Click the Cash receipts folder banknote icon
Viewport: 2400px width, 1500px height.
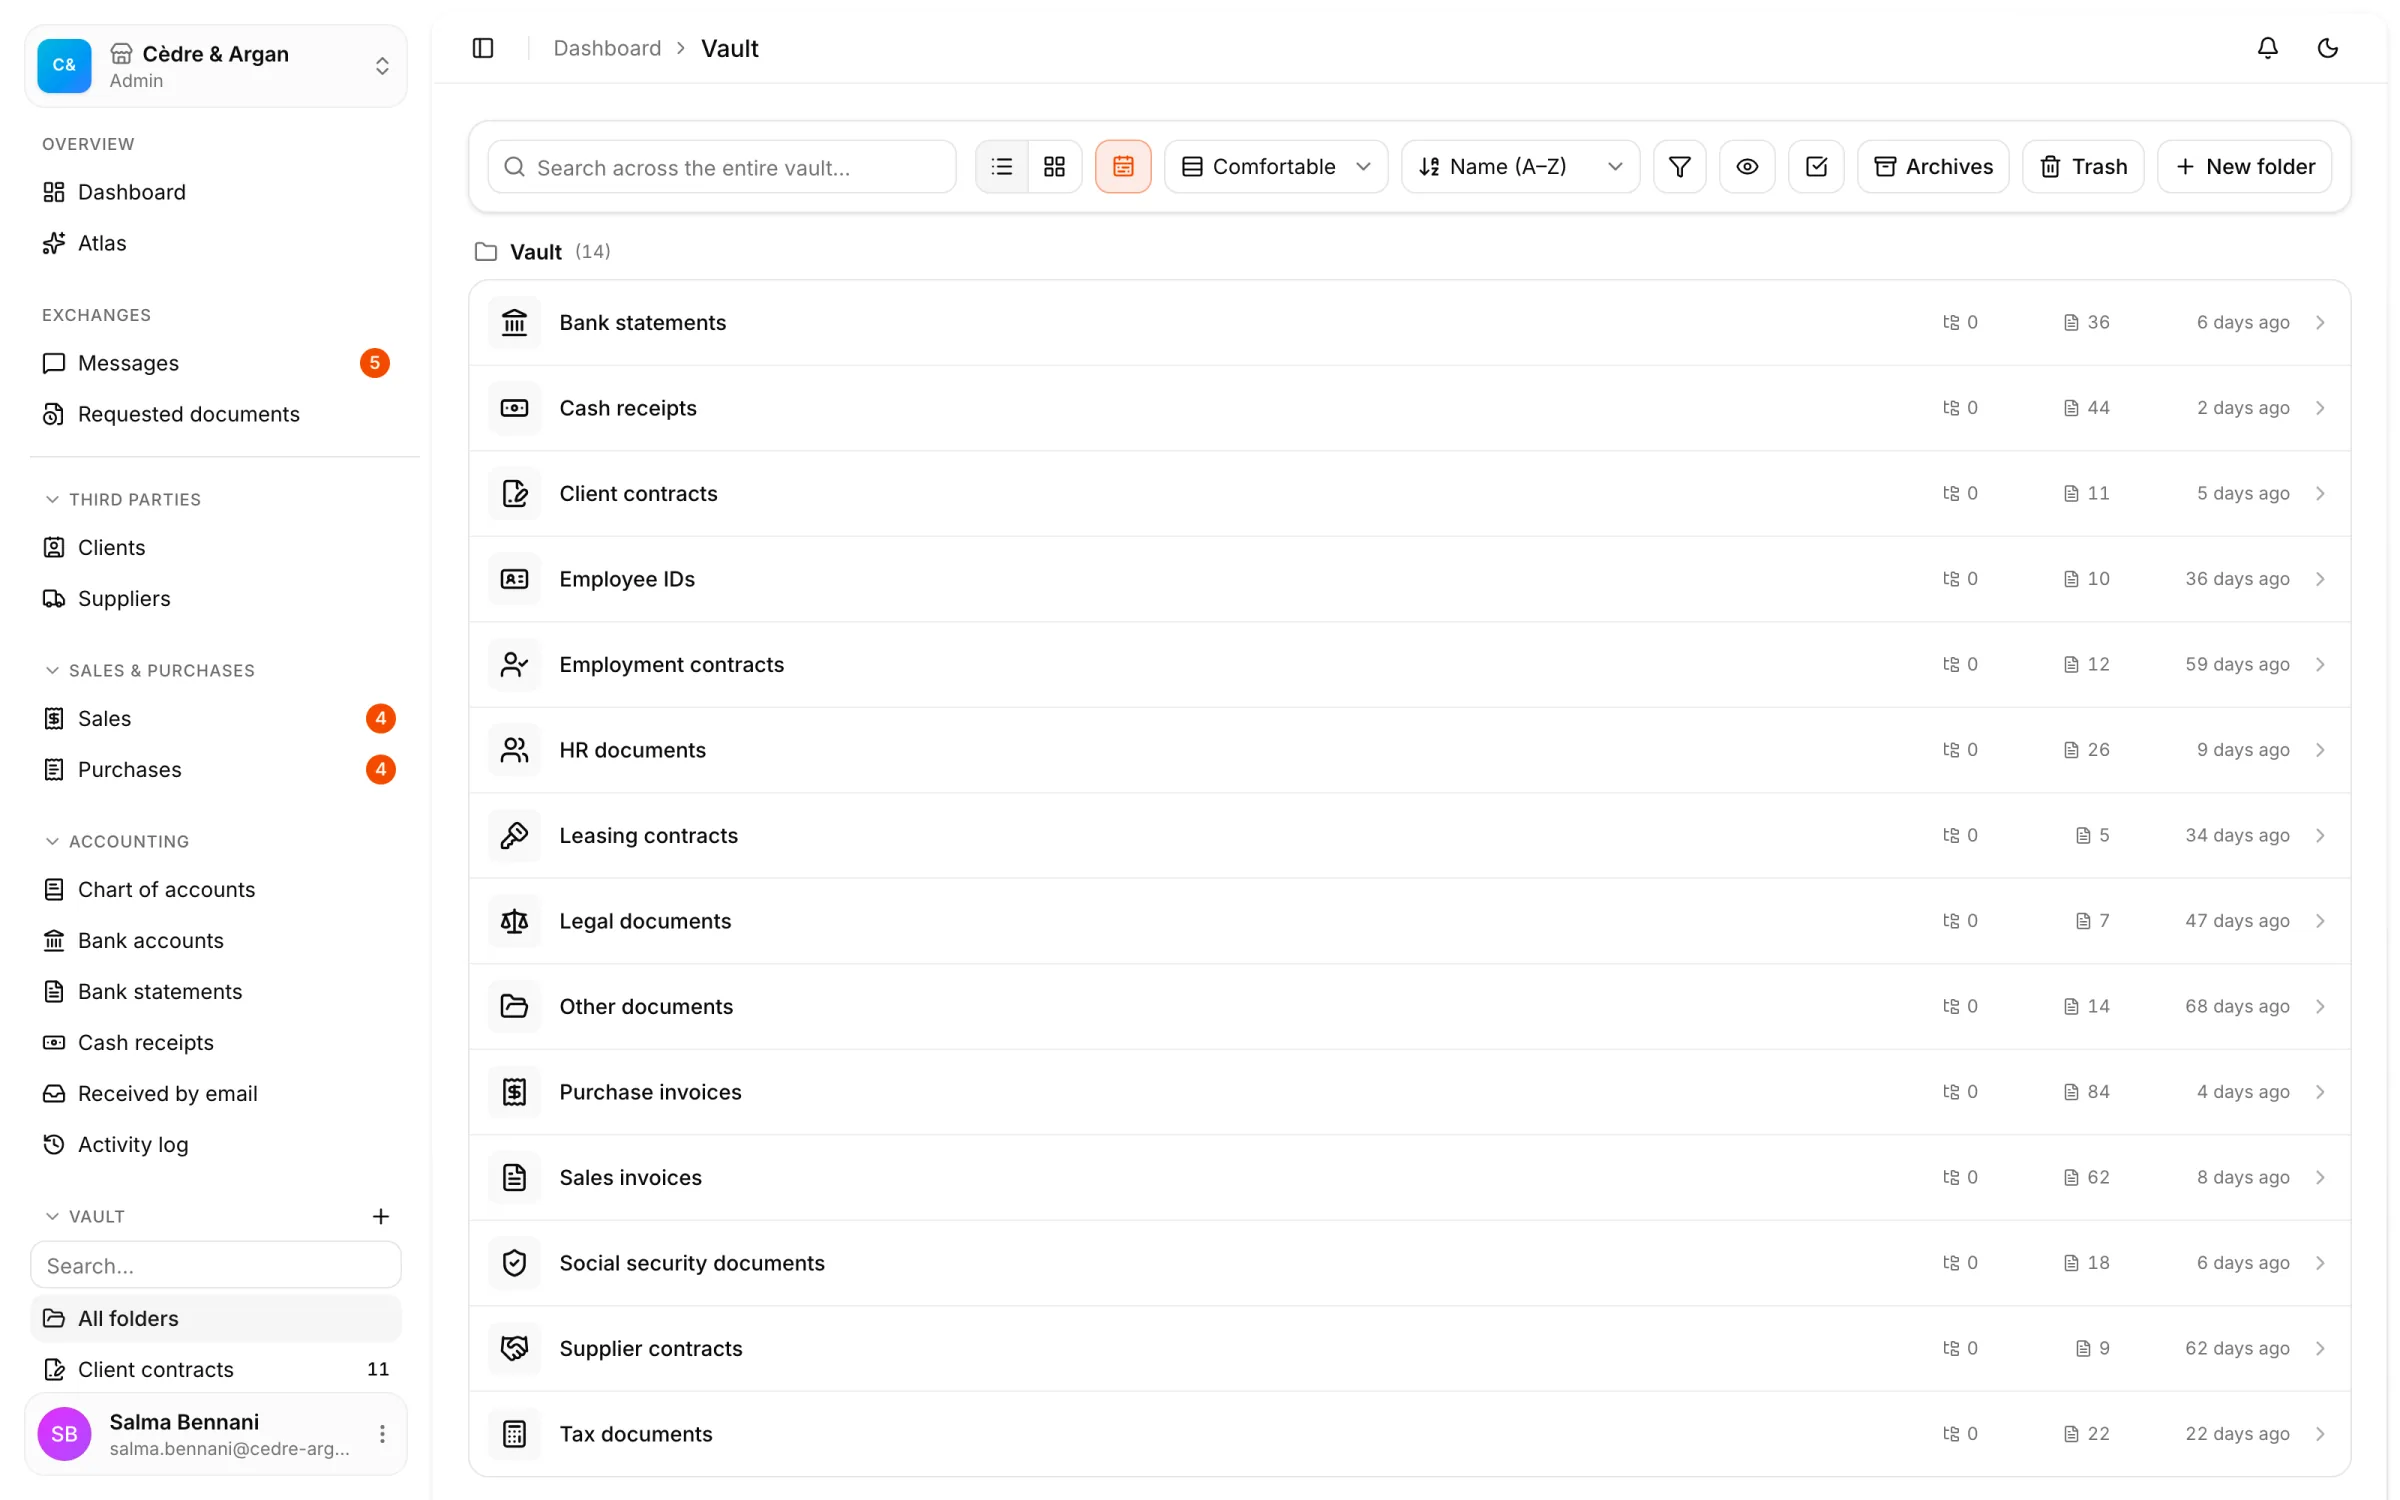pos(514,408)
